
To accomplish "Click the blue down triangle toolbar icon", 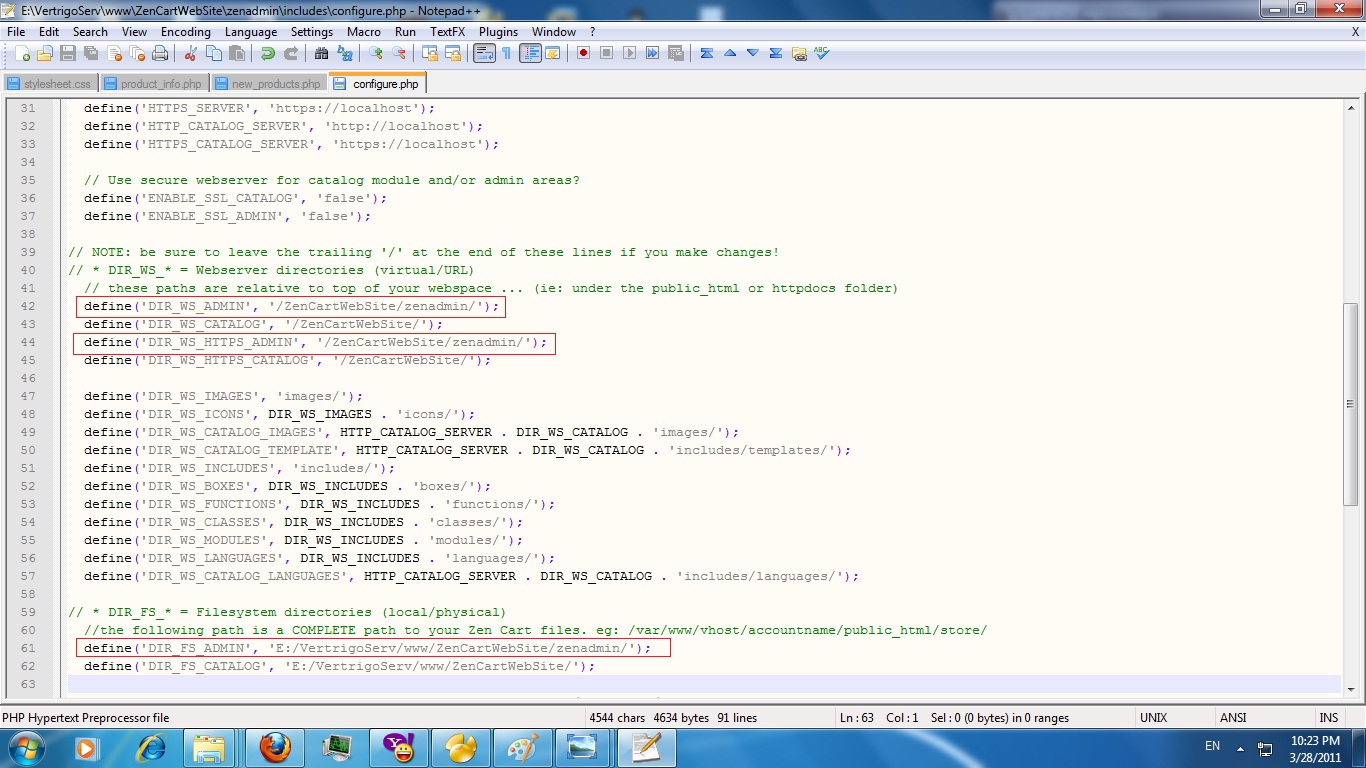I will [x=753, y=53].
